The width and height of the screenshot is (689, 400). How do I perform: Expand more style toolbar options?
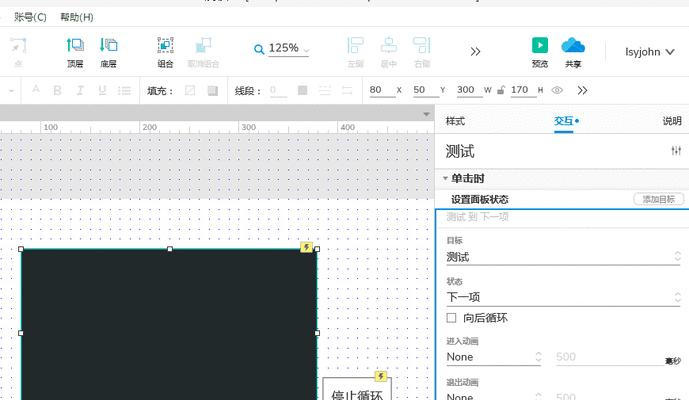coord(582,91)
